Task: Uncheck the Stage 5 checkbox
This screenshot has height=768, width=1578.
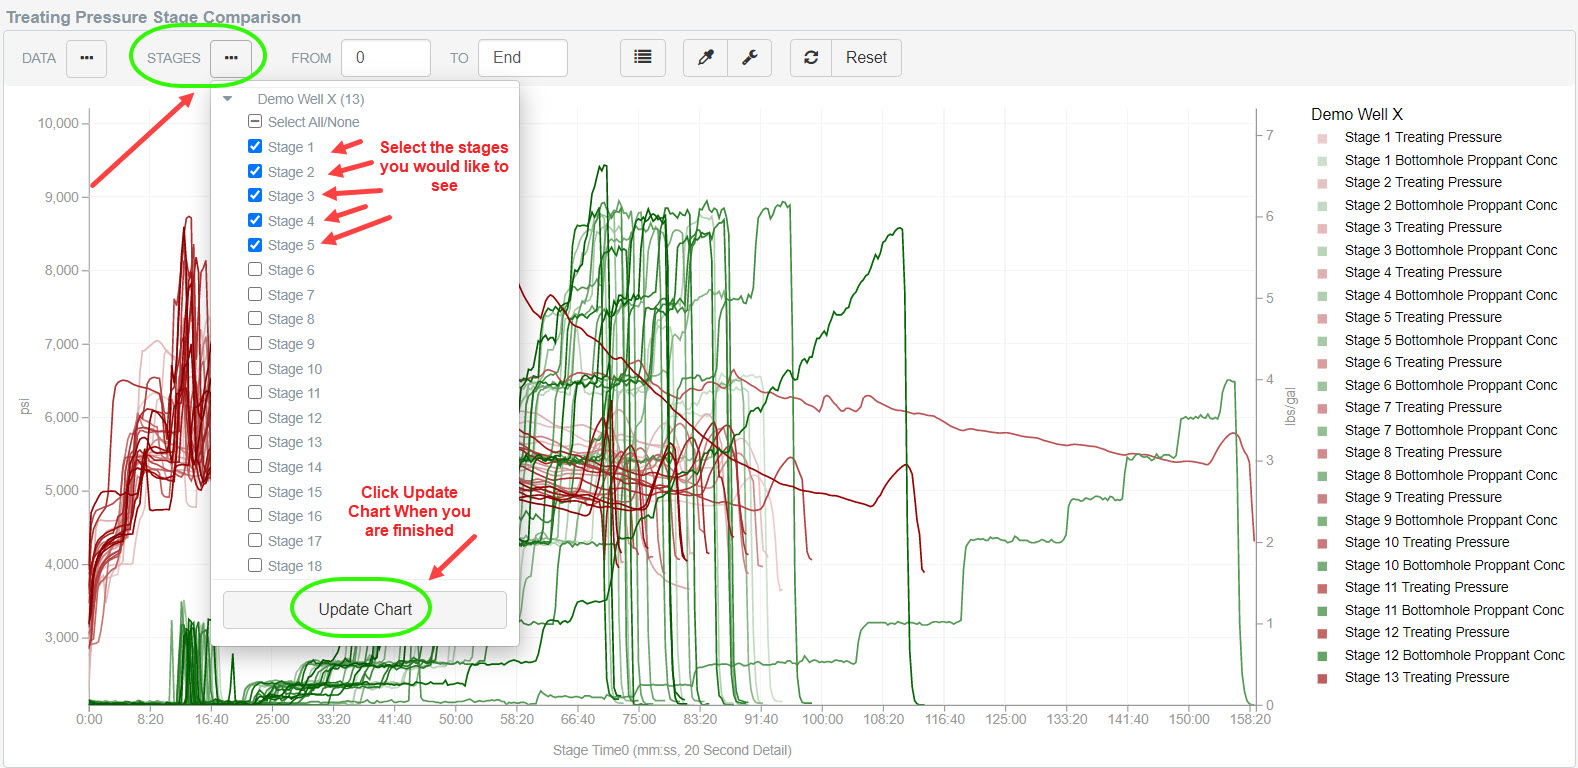Action: (255, 245)
